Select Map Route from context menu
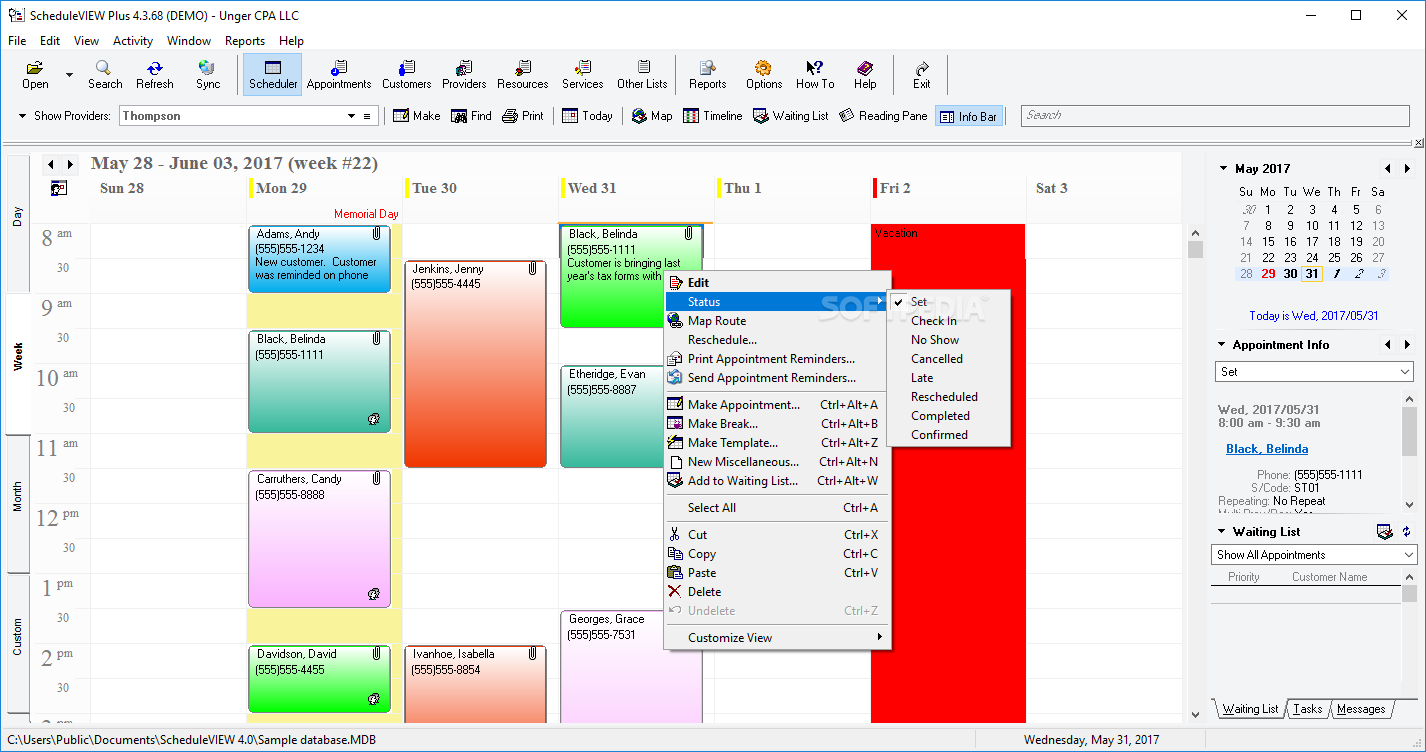This screenshot has height=752, width=1426. click(x=777, y=321)
